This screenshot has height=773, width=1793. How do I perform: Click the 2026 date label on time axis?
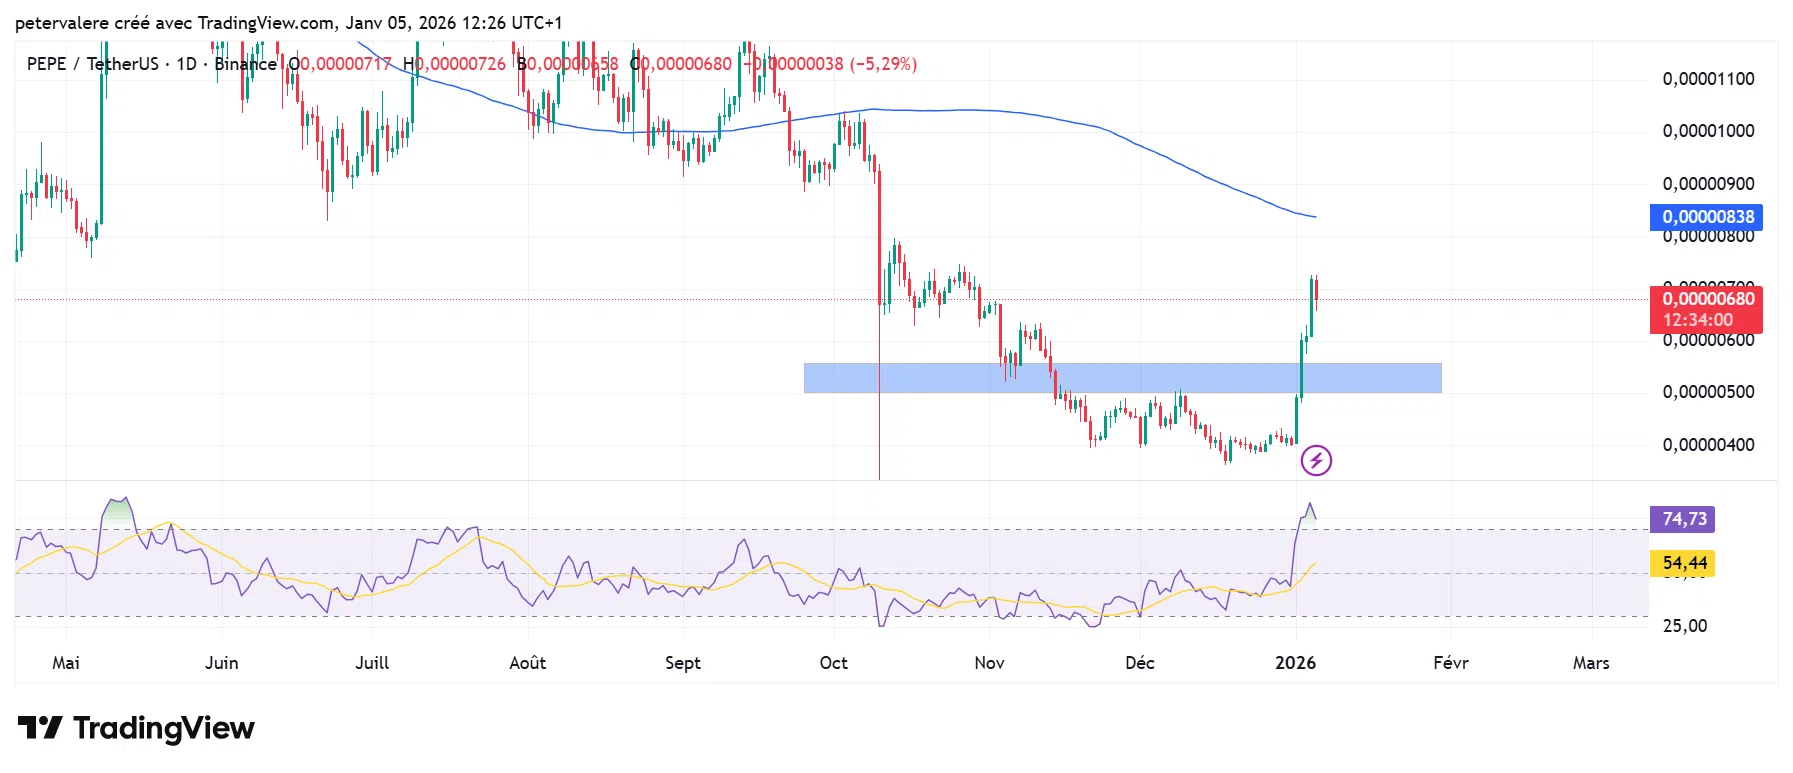pyautogui.click(x=1295, y=663)
